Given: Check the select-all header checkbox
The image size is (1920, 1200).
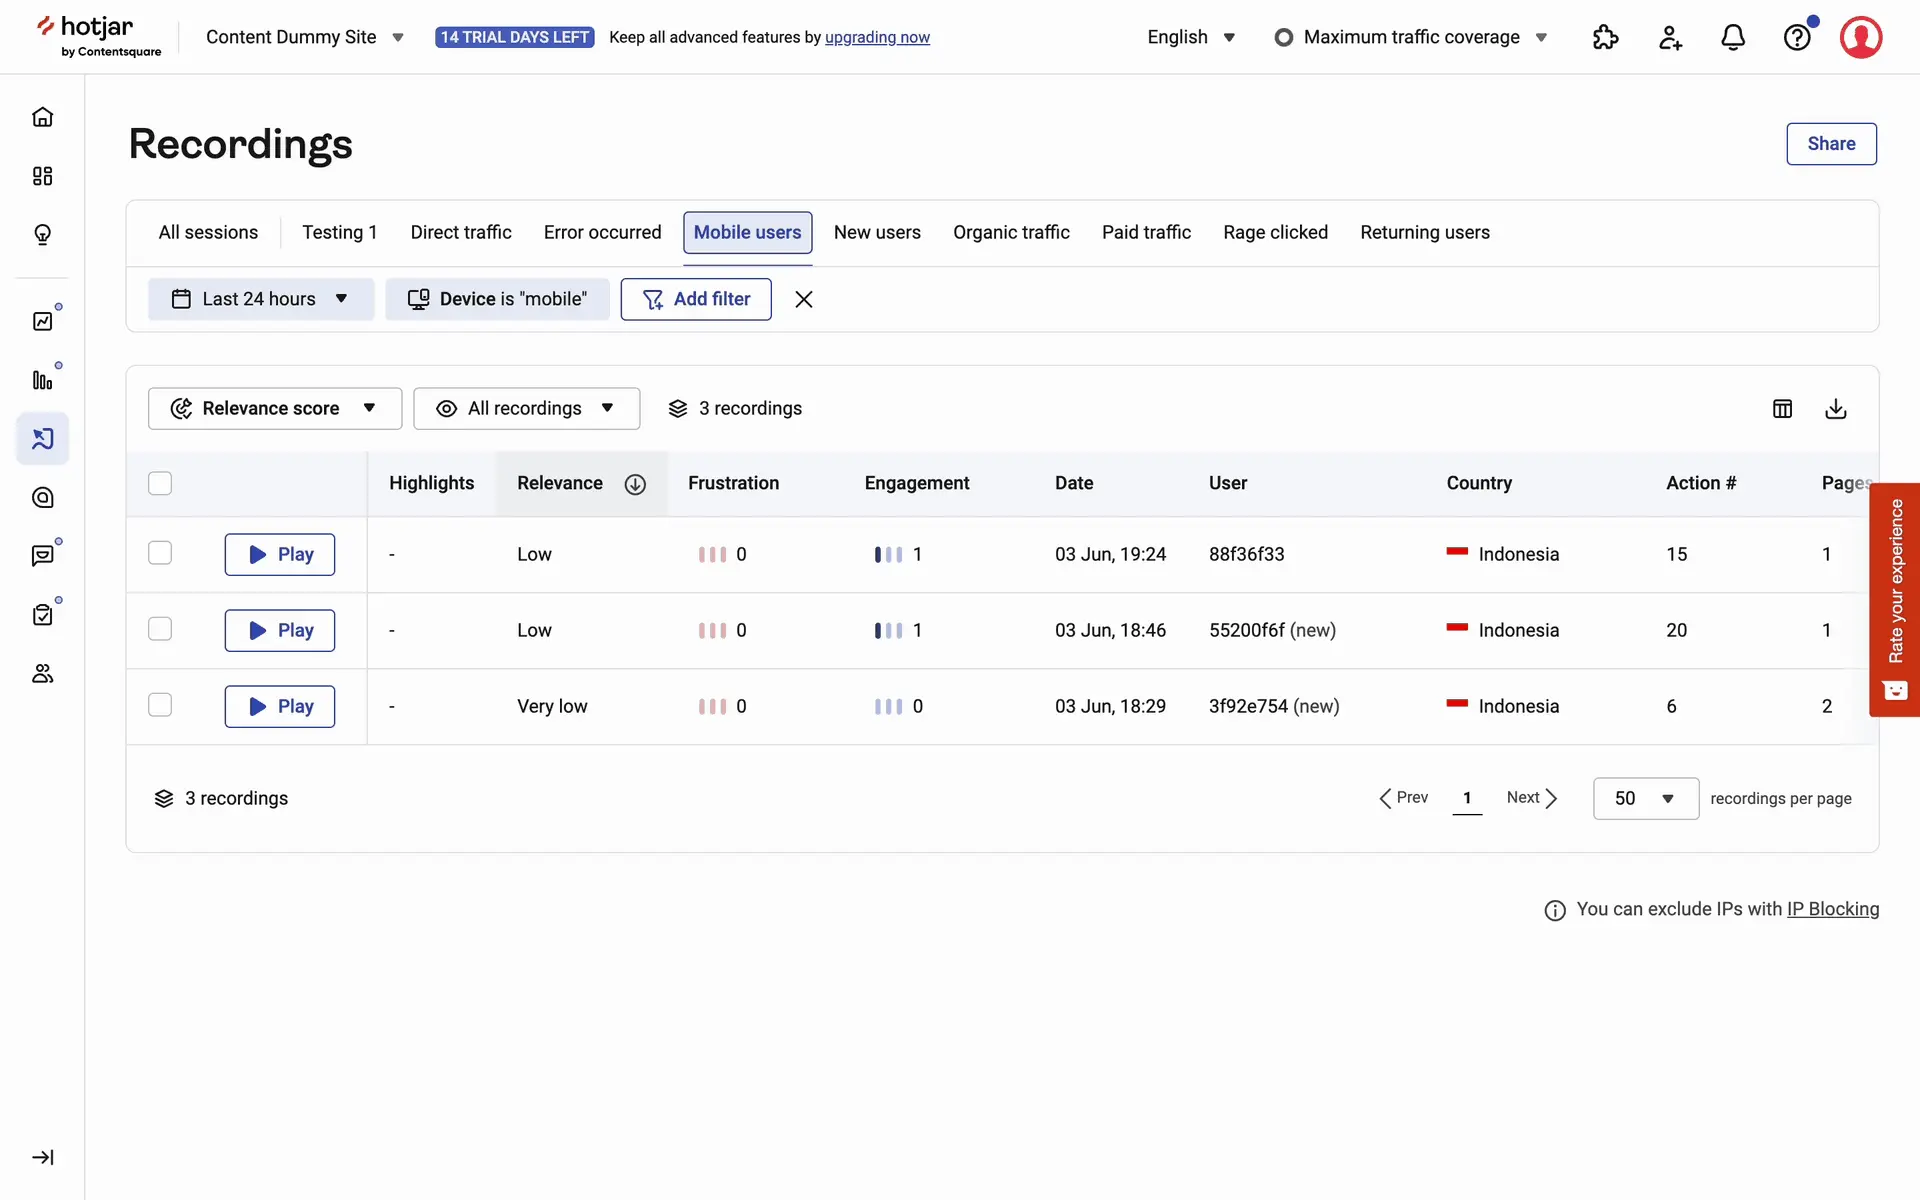Looking at the screenshot, I should pyautogui.click(x=160, y=483).
